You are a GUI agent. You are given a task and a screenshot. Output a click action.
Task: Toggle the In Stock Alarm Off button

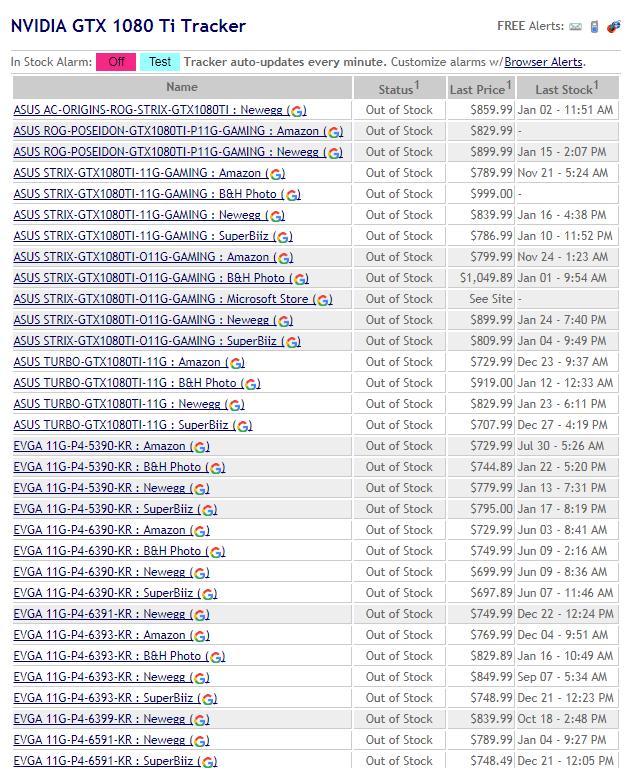click(x=116, y=62)
